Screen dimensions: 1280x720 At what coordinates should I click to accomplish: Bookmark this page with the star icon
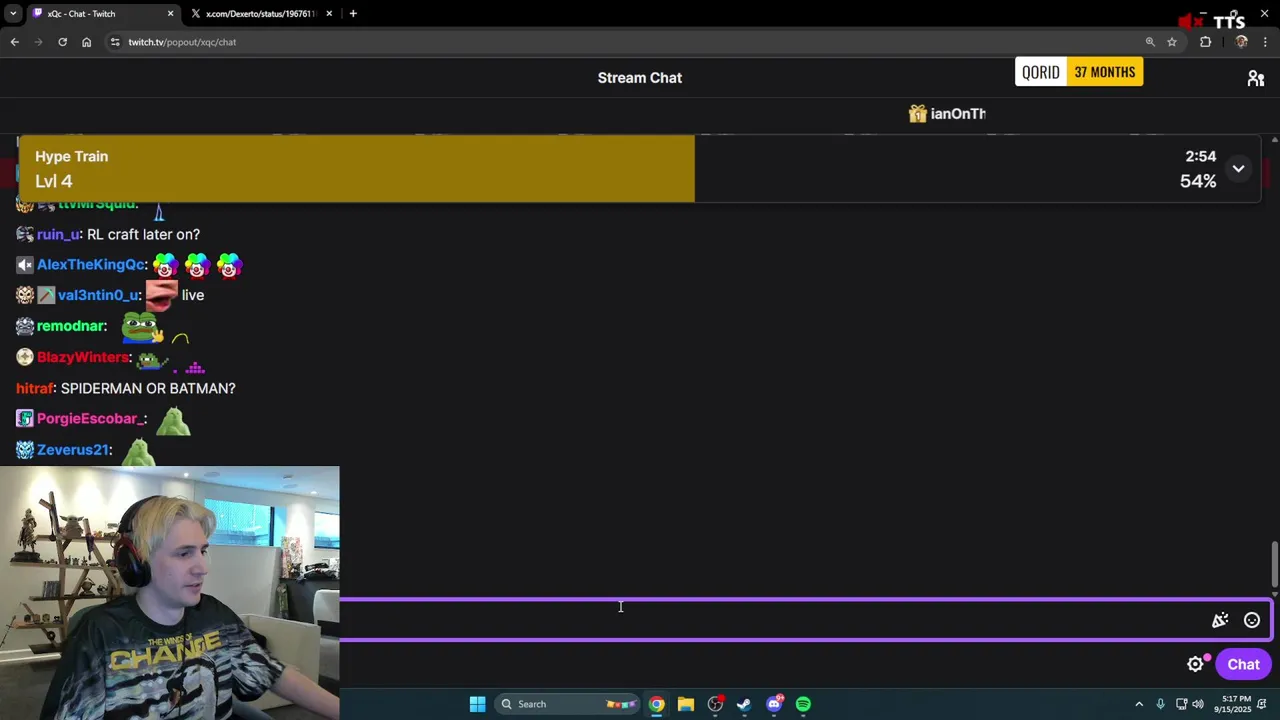pos(1172,42)
